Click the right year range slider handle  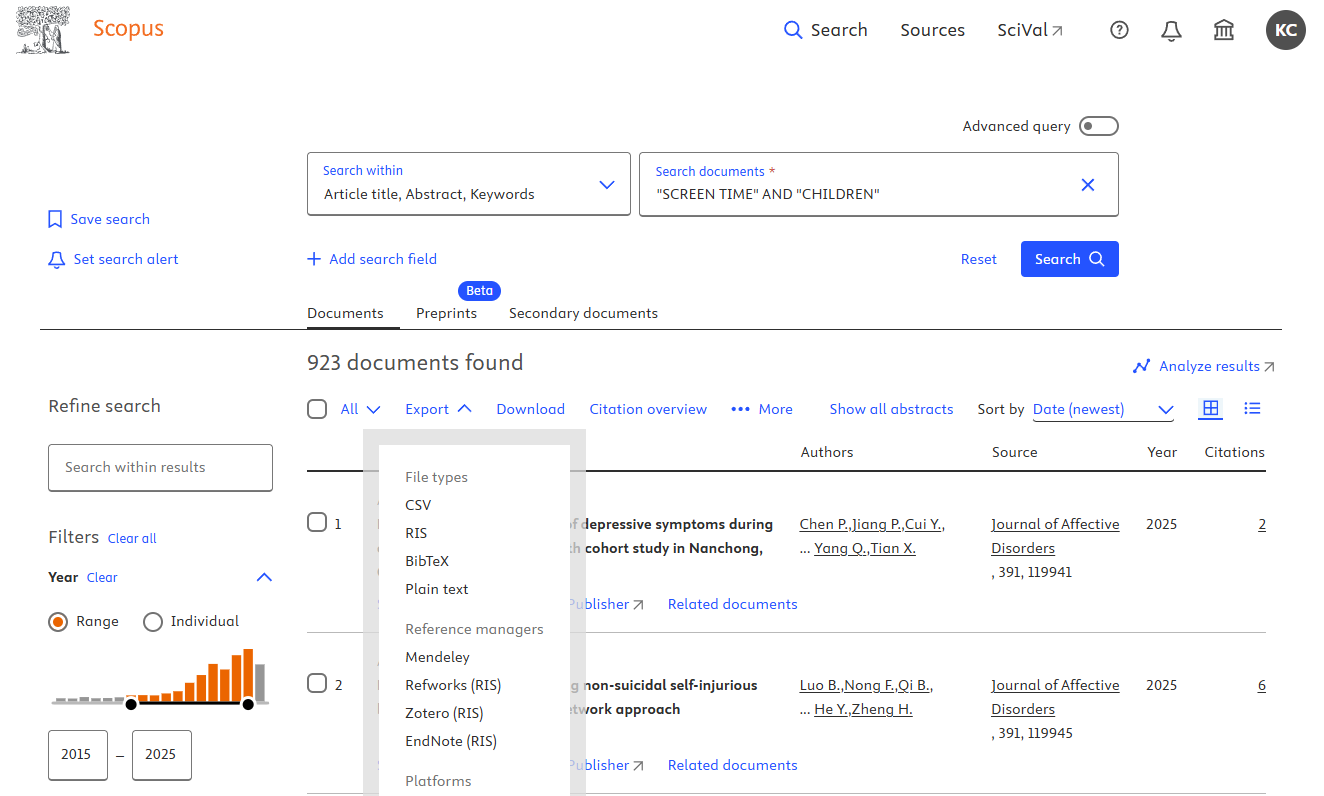click(x=248, y=705)
